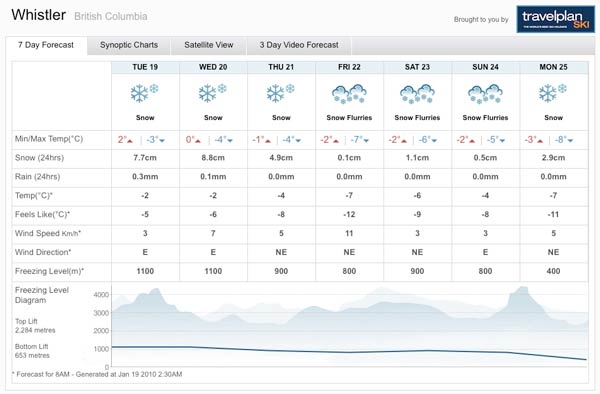600x394 pixels.
Task: Open the 3 Day Video Forecast tab
Action: tap(299, 45)
